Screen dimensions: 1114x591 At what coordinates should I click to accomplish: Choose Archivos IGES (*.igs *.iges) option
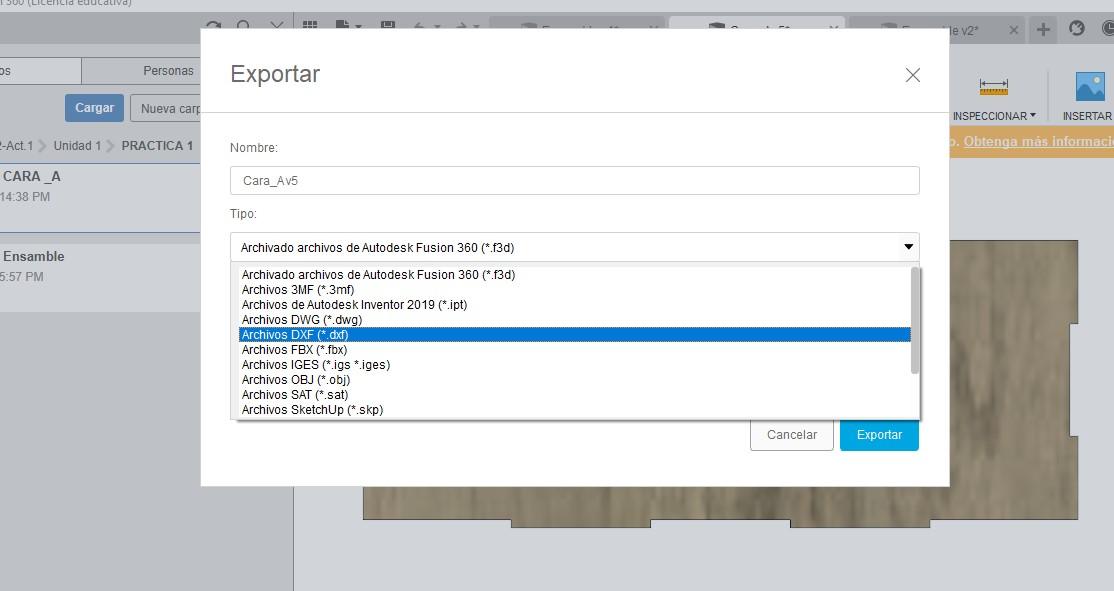tap(575, 364)
